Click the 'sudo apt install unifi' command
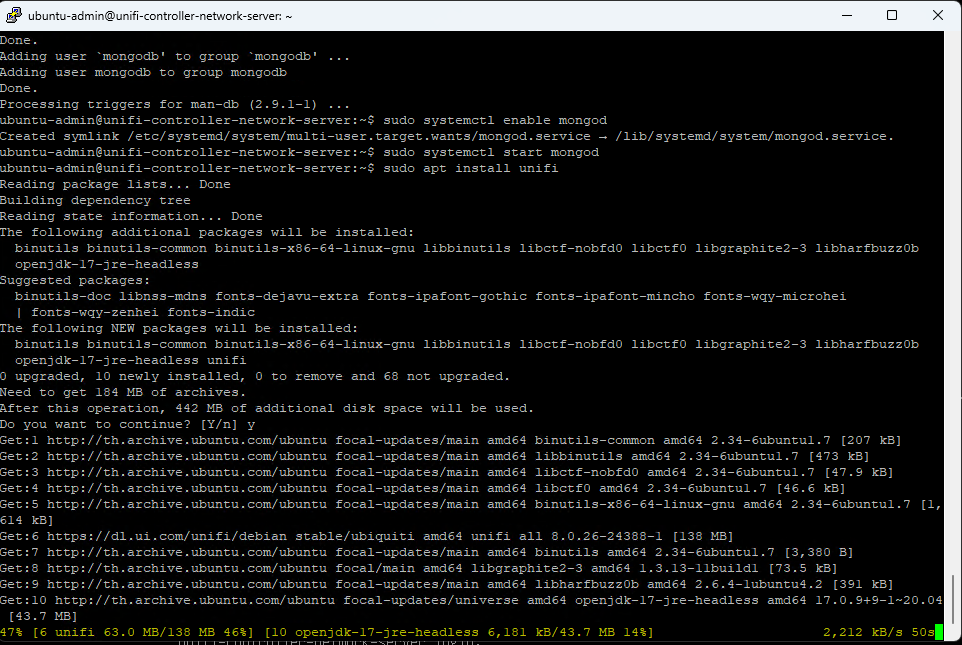This screenshot has width=962, height=645. click(471, 168)
